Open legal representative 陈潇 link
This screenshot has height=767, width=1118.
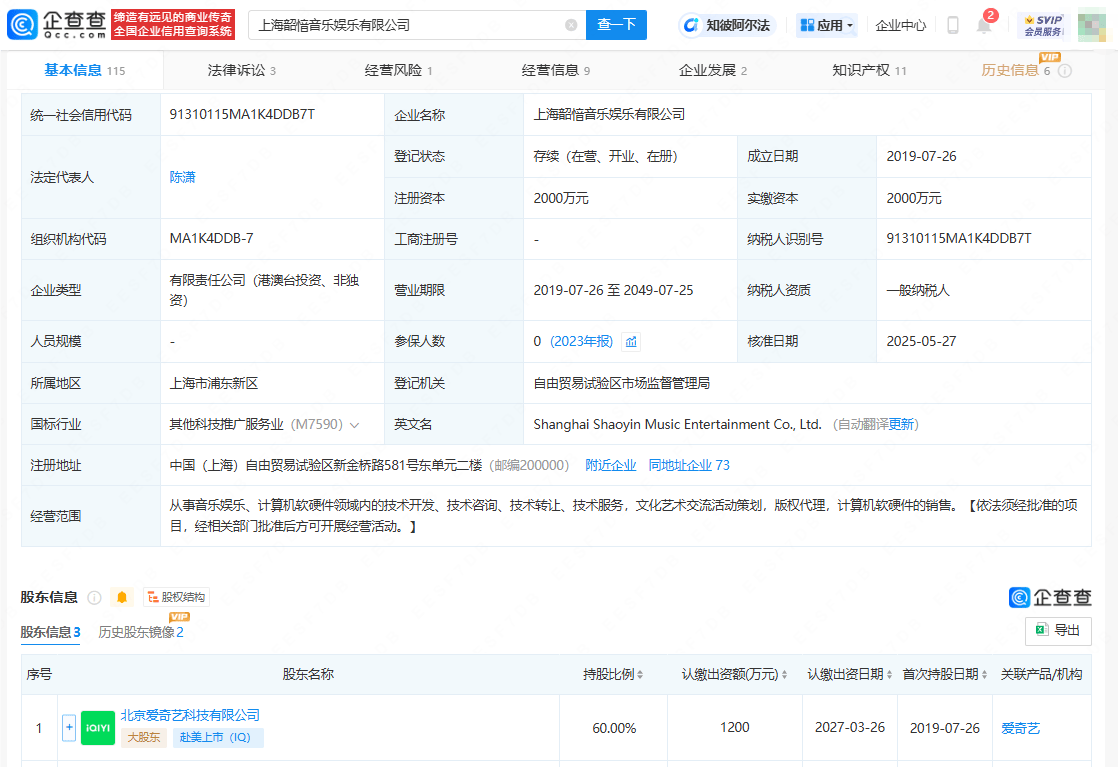coord(182,177)
